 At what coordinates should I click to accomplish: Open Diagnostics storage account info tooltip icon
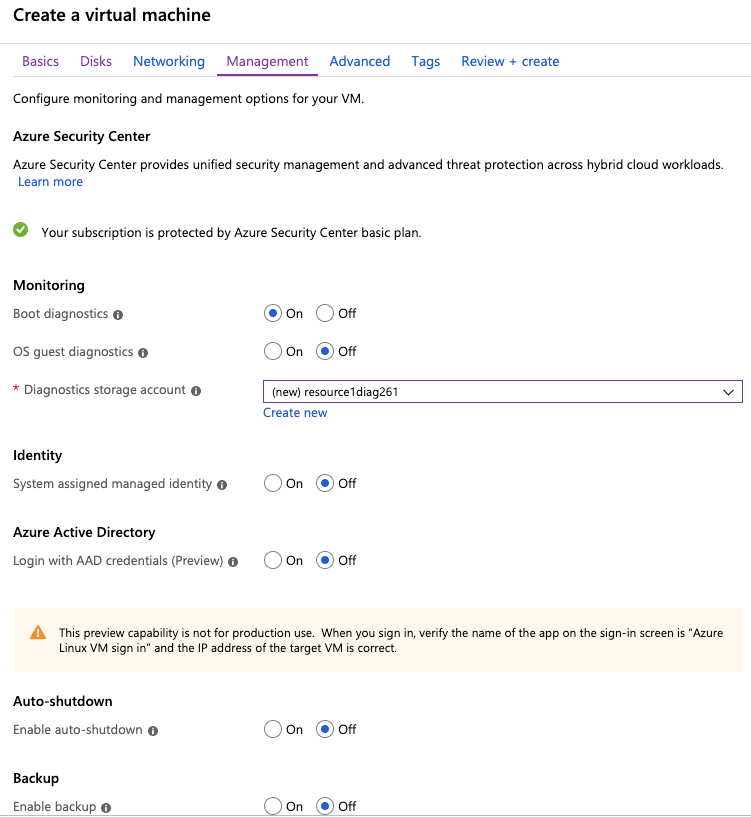[196, 391]
